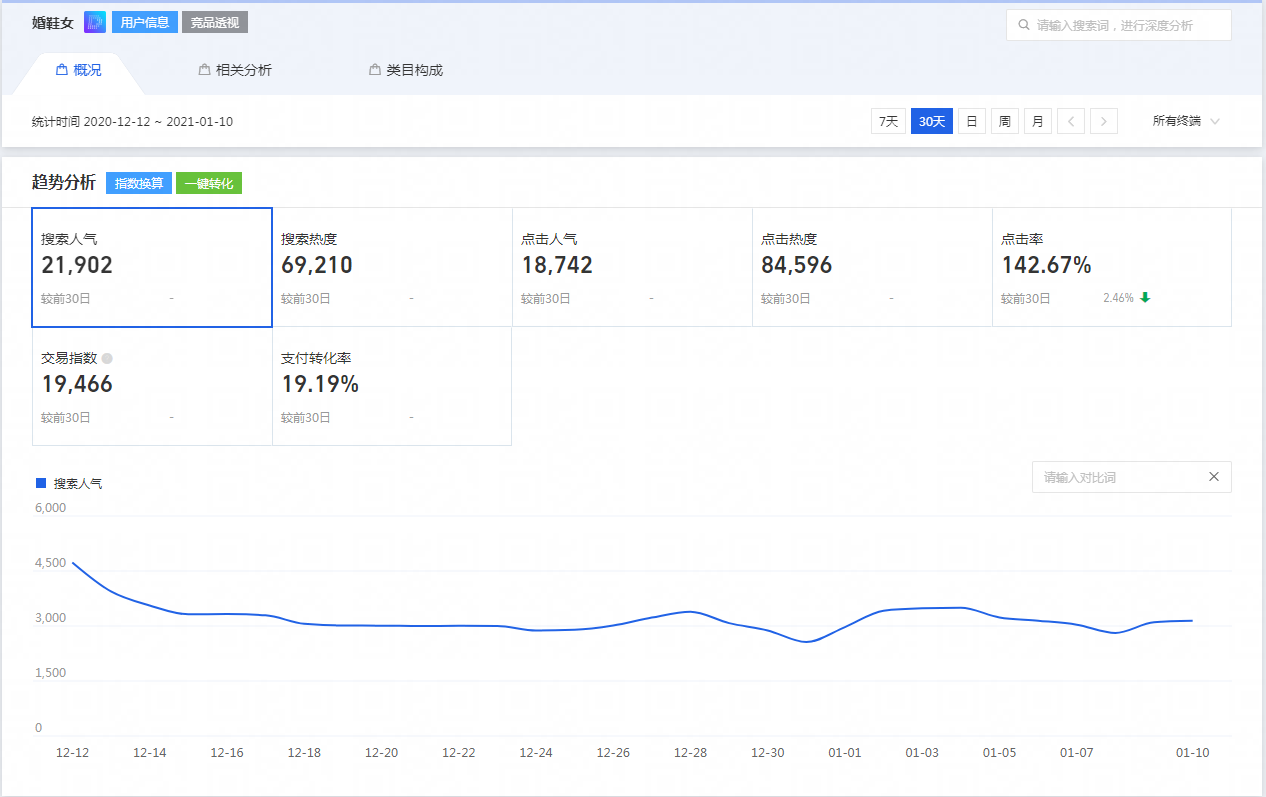Click the 21,902 value

(x=77, y=265)
